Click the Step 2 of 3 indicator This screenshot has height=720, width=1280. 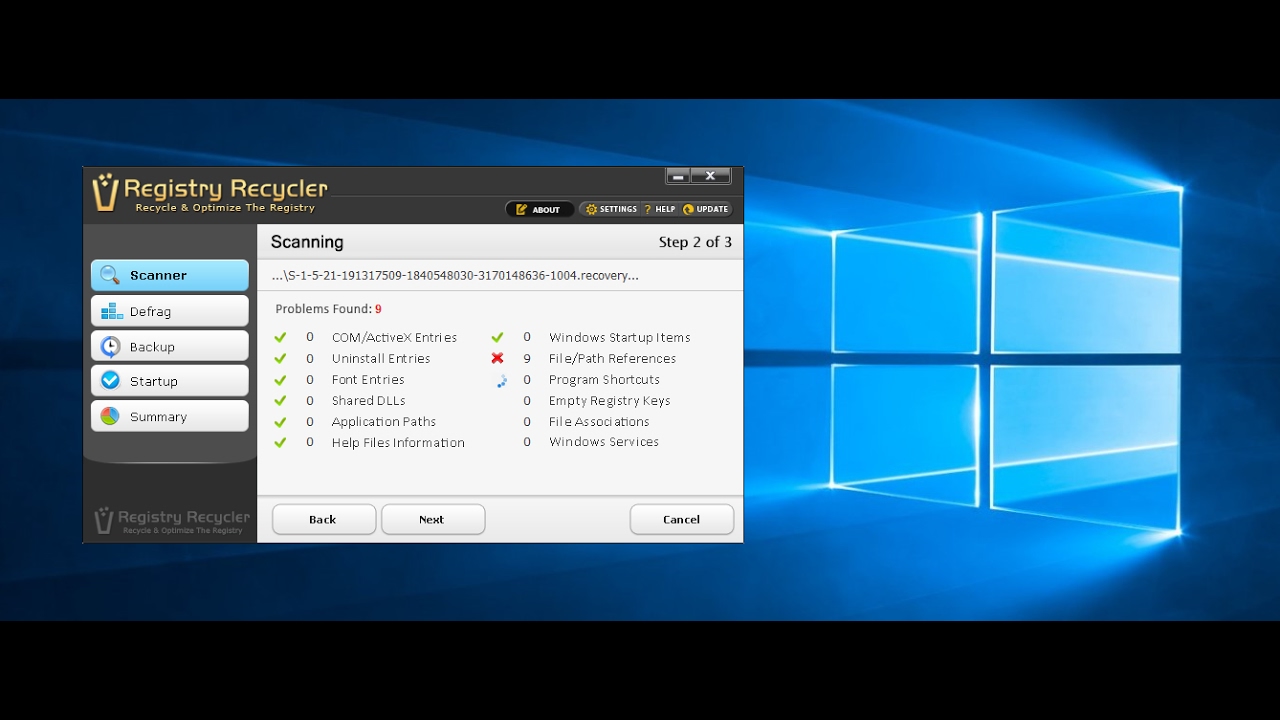coord(695,242)
